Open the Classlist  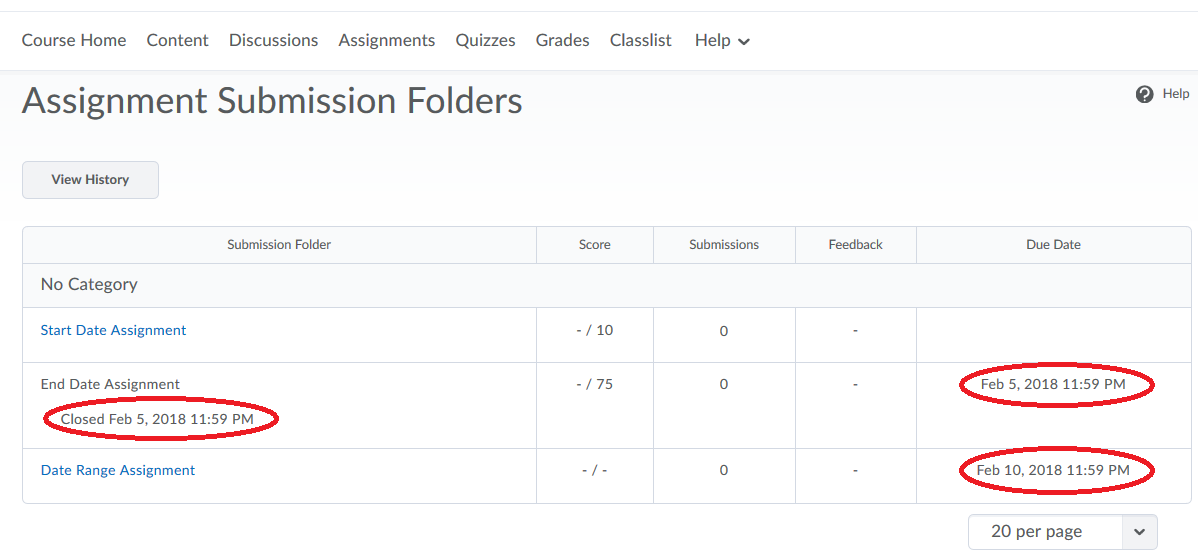click(x=640, y=41)
